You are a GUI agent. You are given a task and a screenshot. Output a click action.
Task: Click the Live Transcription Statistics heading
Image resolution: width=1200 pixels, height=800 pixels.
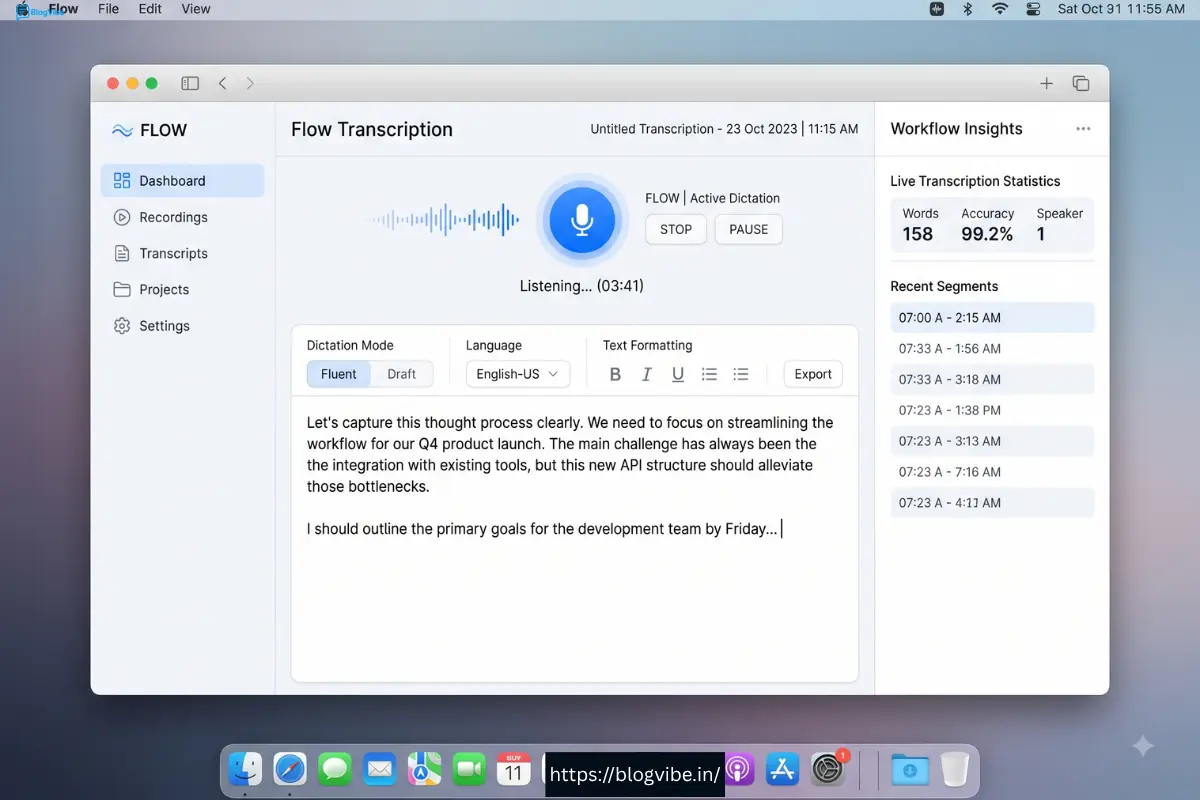[975, 181]
